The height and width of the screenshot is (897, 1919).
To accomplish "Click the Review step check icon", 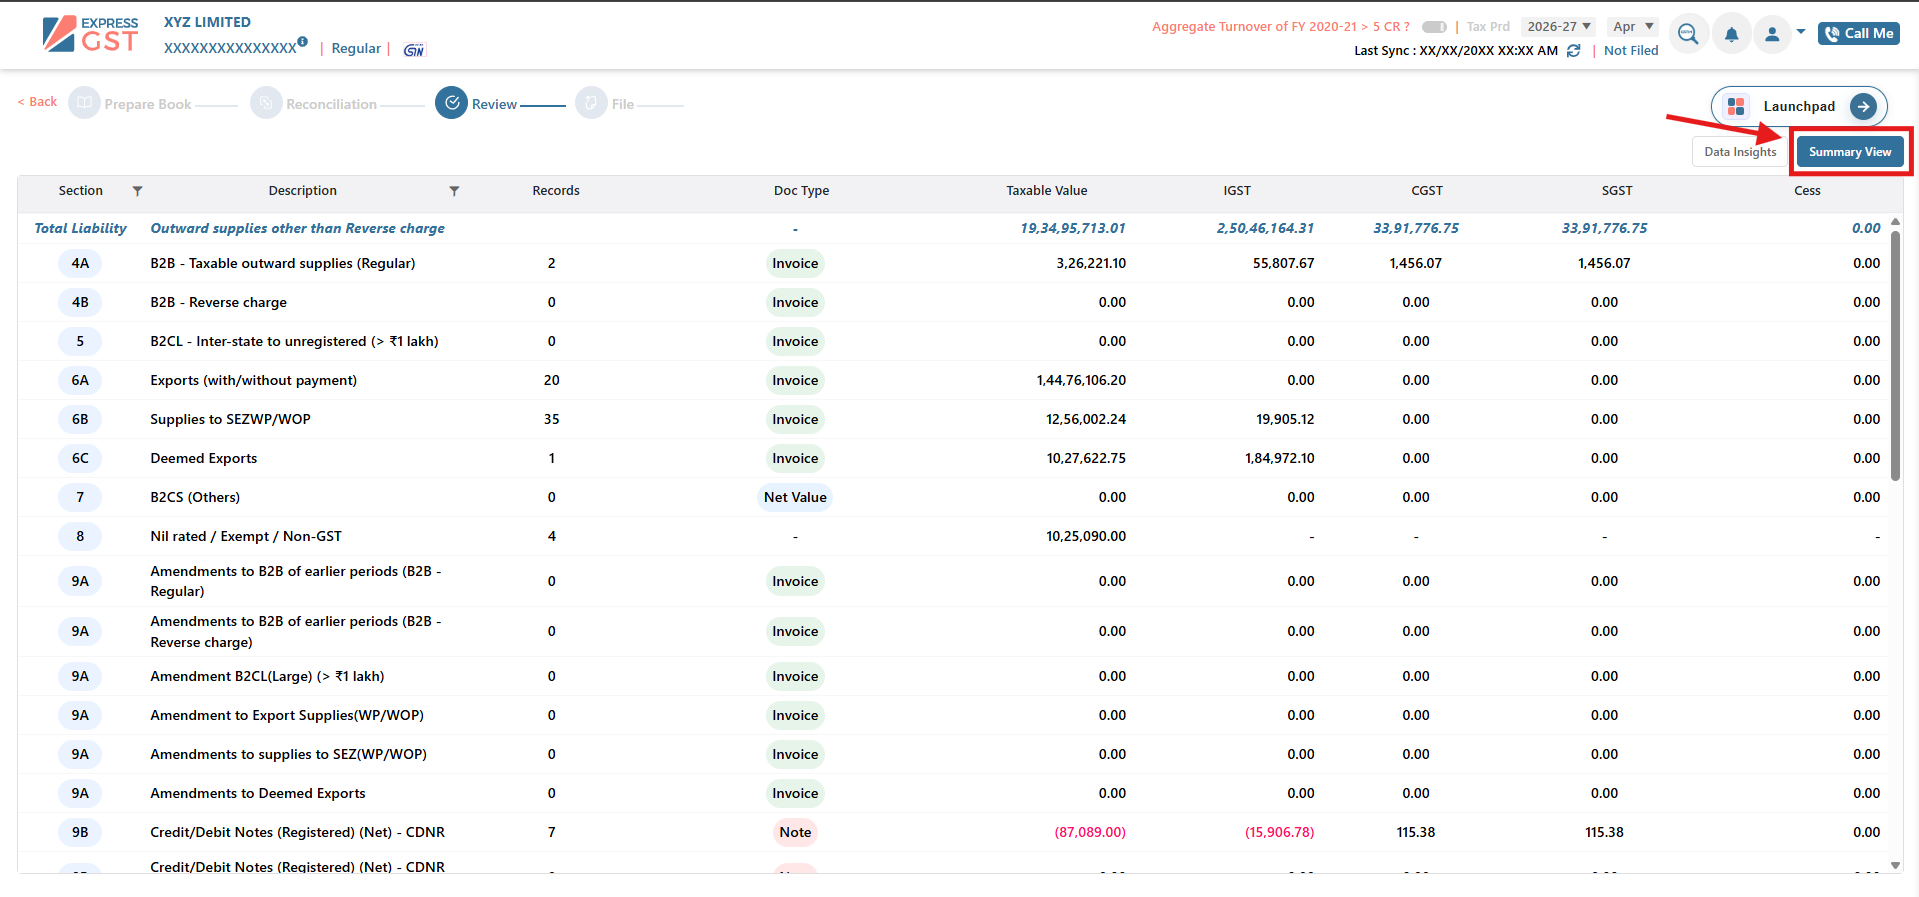I will pos(452,103).
